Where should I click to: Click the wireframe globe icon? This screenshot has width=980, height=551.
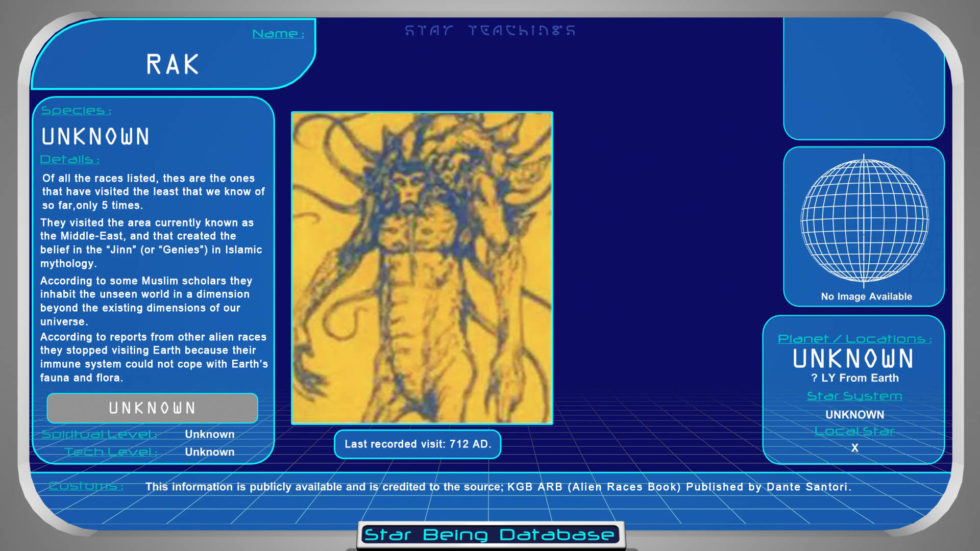click(863, 220)
